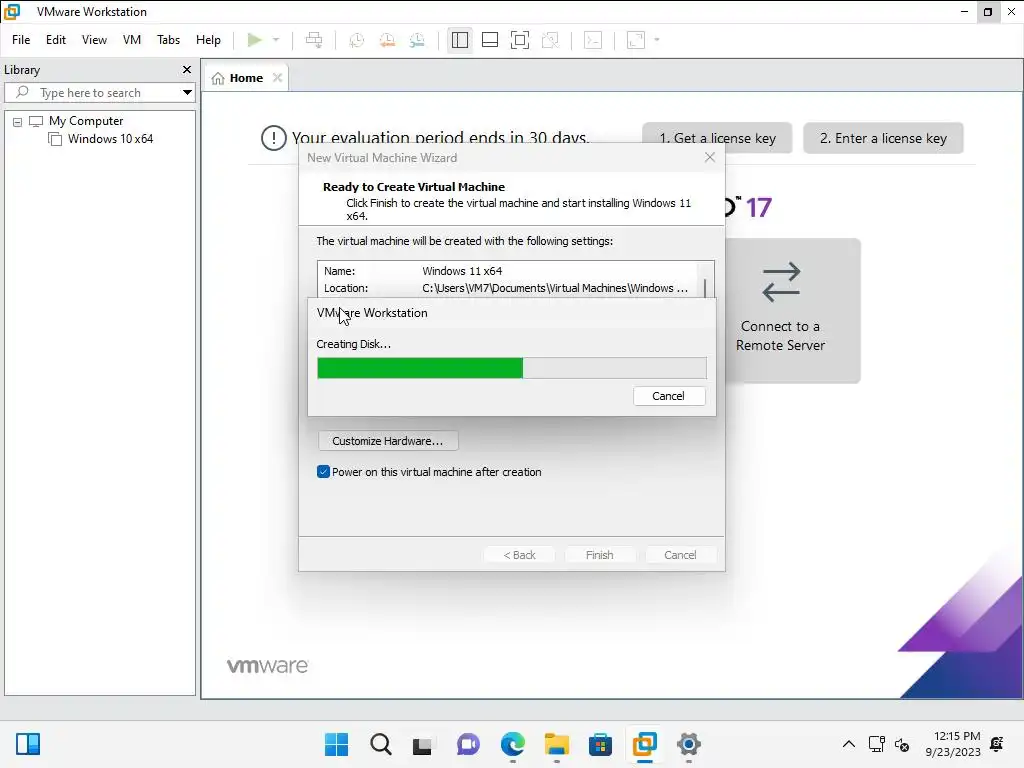Open the View menu
The height and width of the screenshot is (768, 1024).
pyautogui.click(x=94, y=40)
